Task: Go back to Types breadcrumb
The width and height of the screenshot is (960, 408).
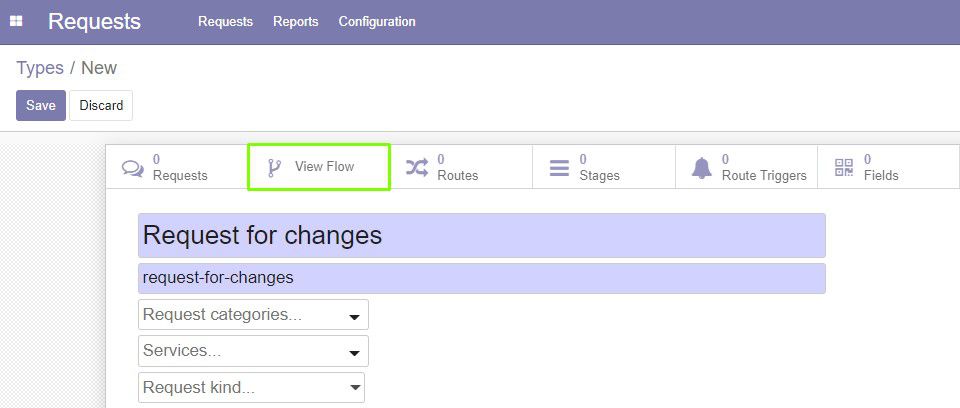Action: tap(40, 68)
